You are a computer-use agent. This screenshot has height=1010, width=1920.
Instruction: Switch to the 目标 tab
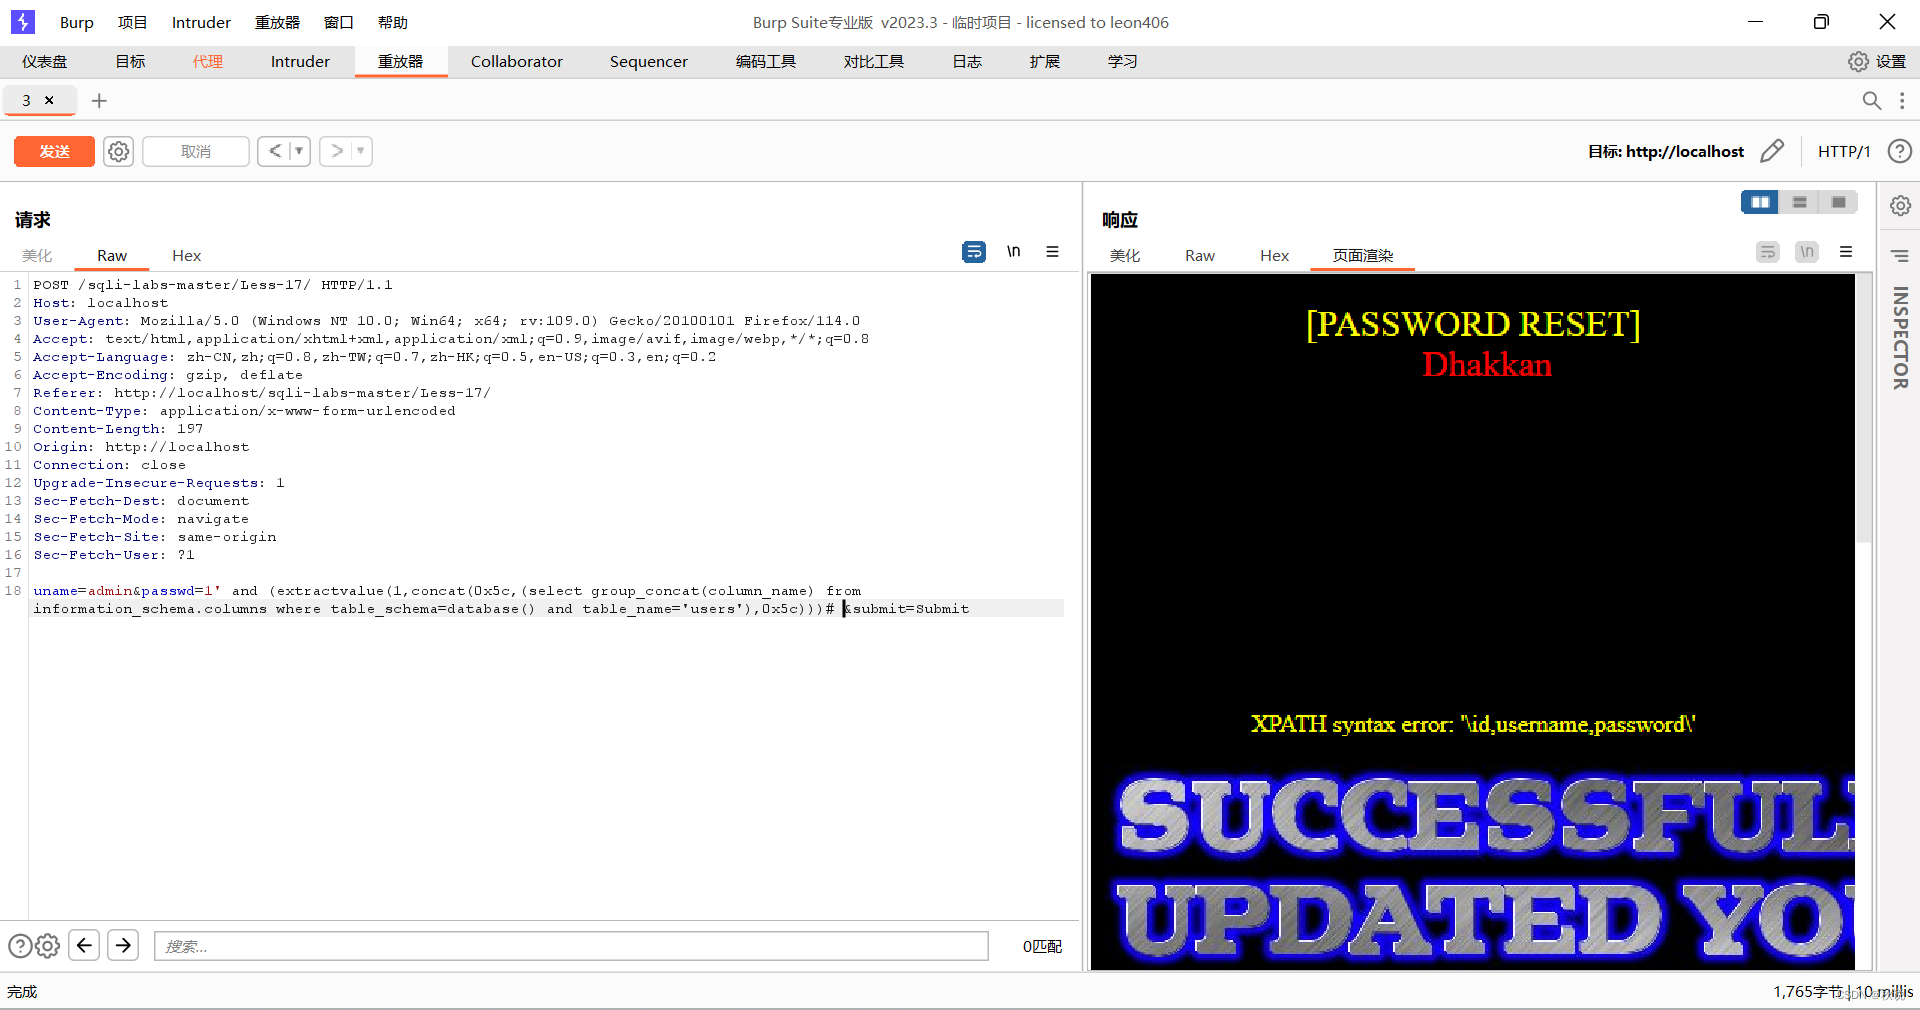(x=130, y=62)
